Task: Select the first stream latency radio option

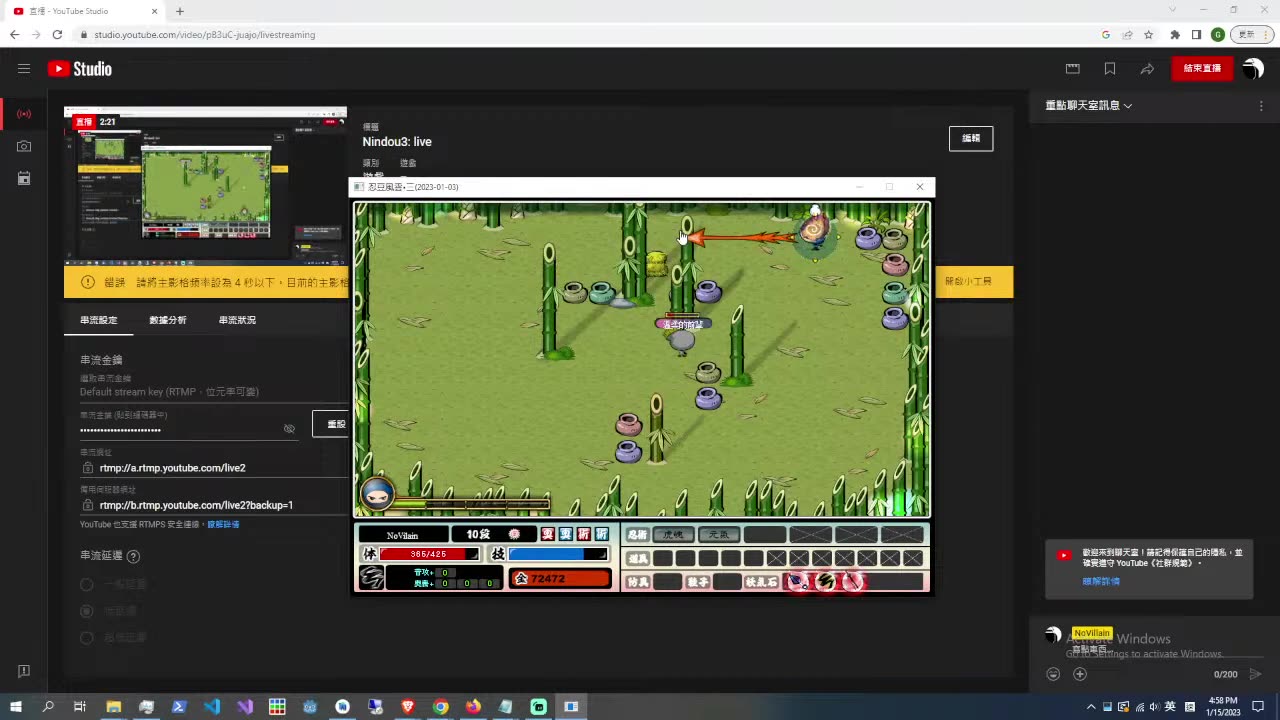Action: [87, 584]
